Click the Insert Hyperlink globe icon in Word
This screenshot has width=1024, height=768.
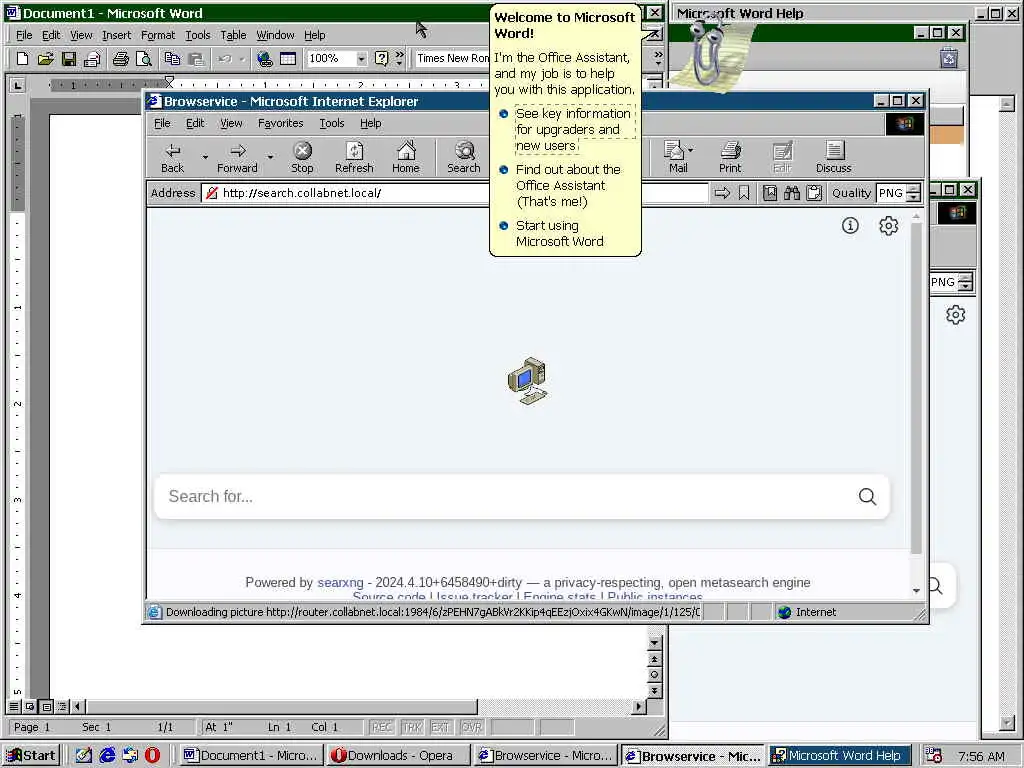click(x=264, y=59)
